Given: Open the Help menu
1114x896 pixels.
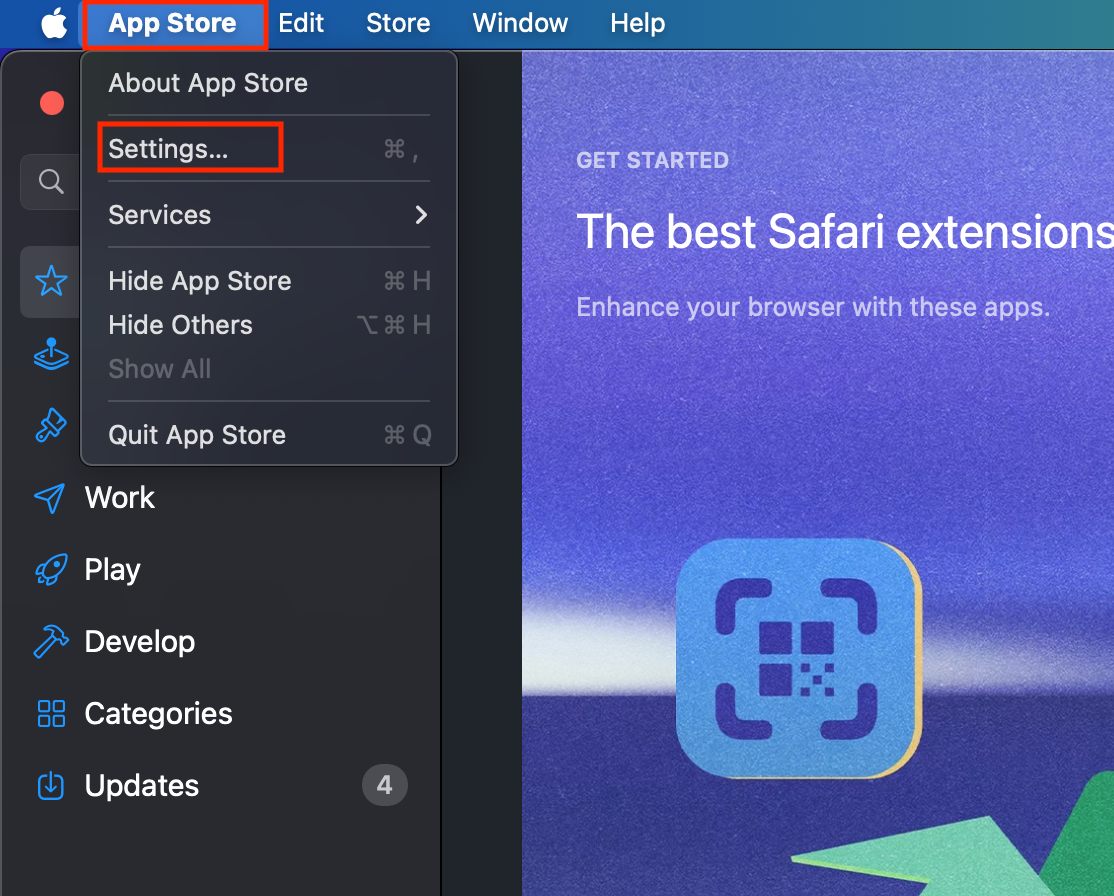Looking at the screenshot, I should point(637,23).
